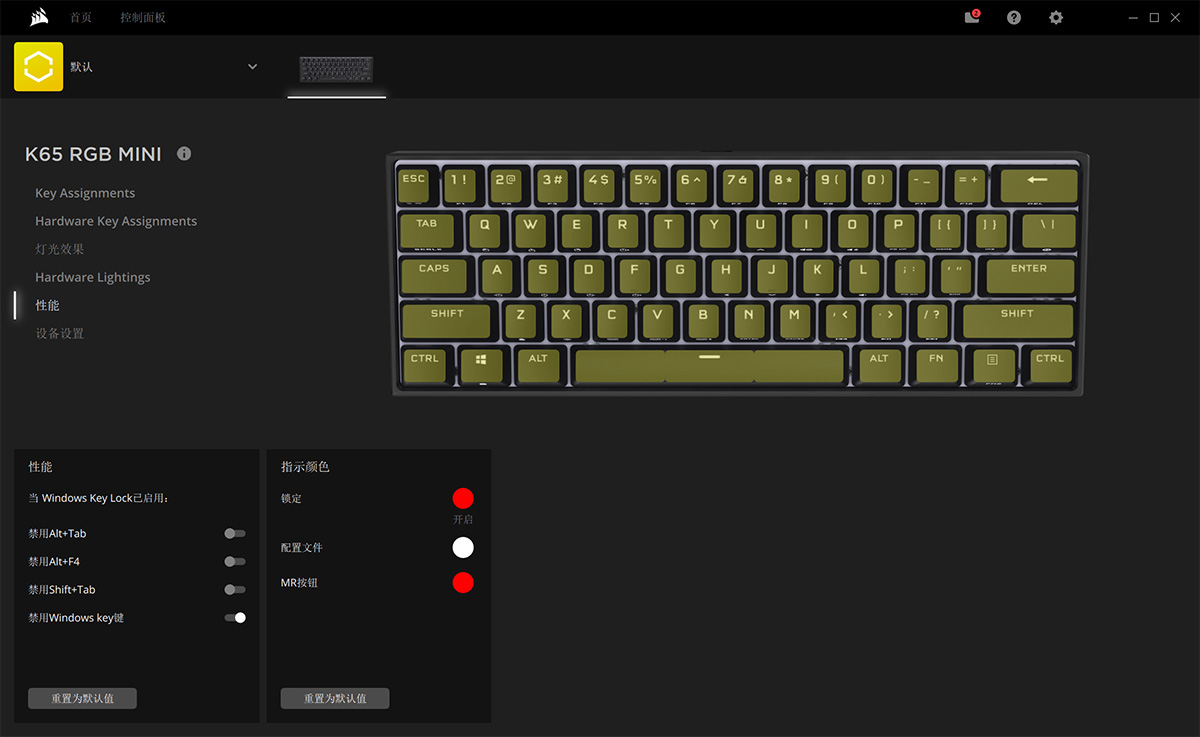Click the backspace arrow key on keyboard

pyautogui.click(x=1039, y=185)
